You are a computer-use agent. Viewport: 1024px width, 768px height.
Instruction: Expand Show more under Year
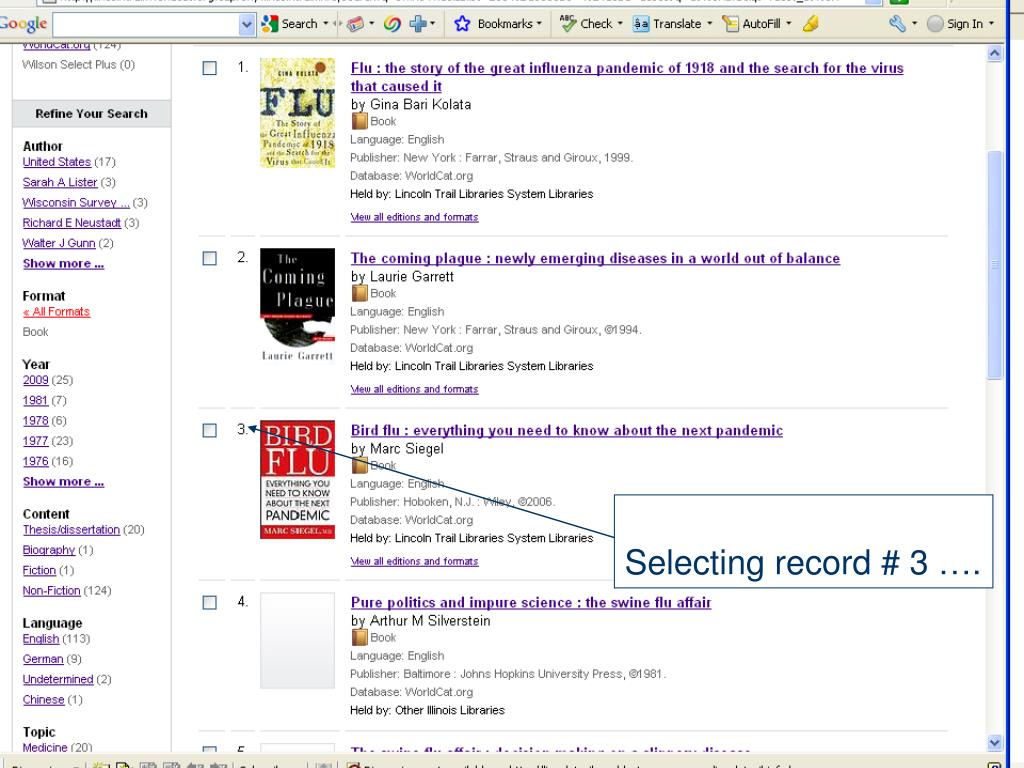point(63,481)
